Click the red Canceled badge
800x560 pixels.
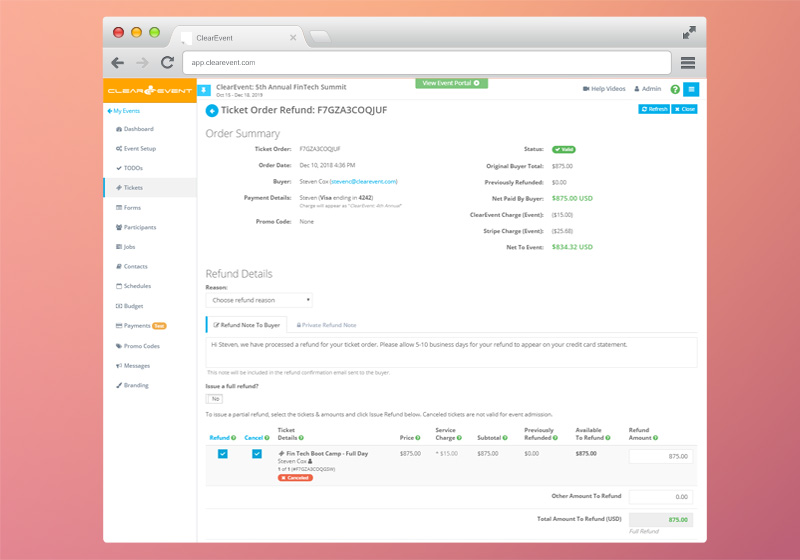[295, 478]
